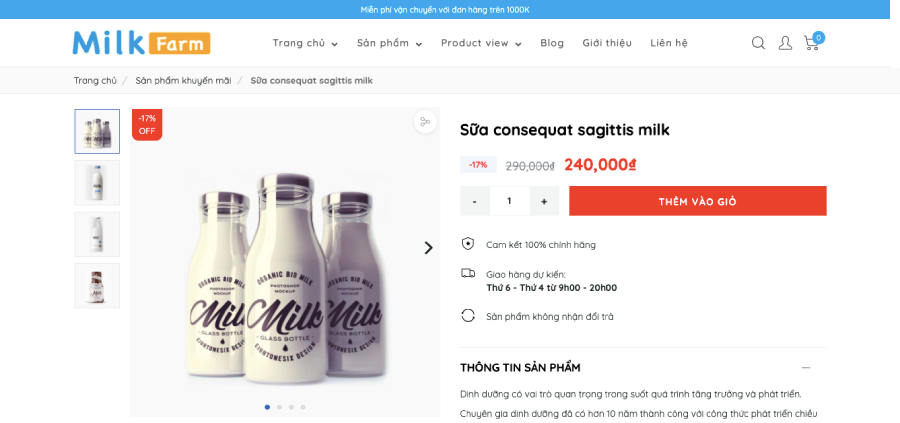Open the Blog menu item
Viewport: 900px width, 423px height.
(x=552, y=43)
